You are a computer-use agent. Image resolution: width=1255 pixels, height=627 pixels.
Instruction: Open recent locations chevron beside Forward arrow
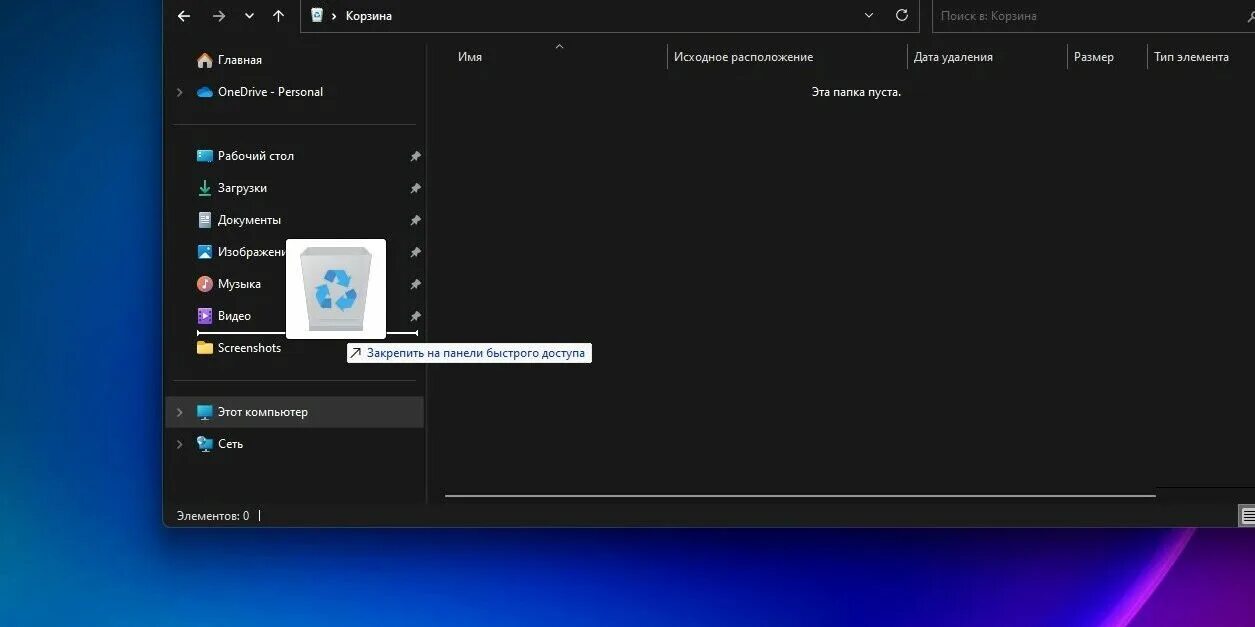pyautogui.click(x=249, y=16)
